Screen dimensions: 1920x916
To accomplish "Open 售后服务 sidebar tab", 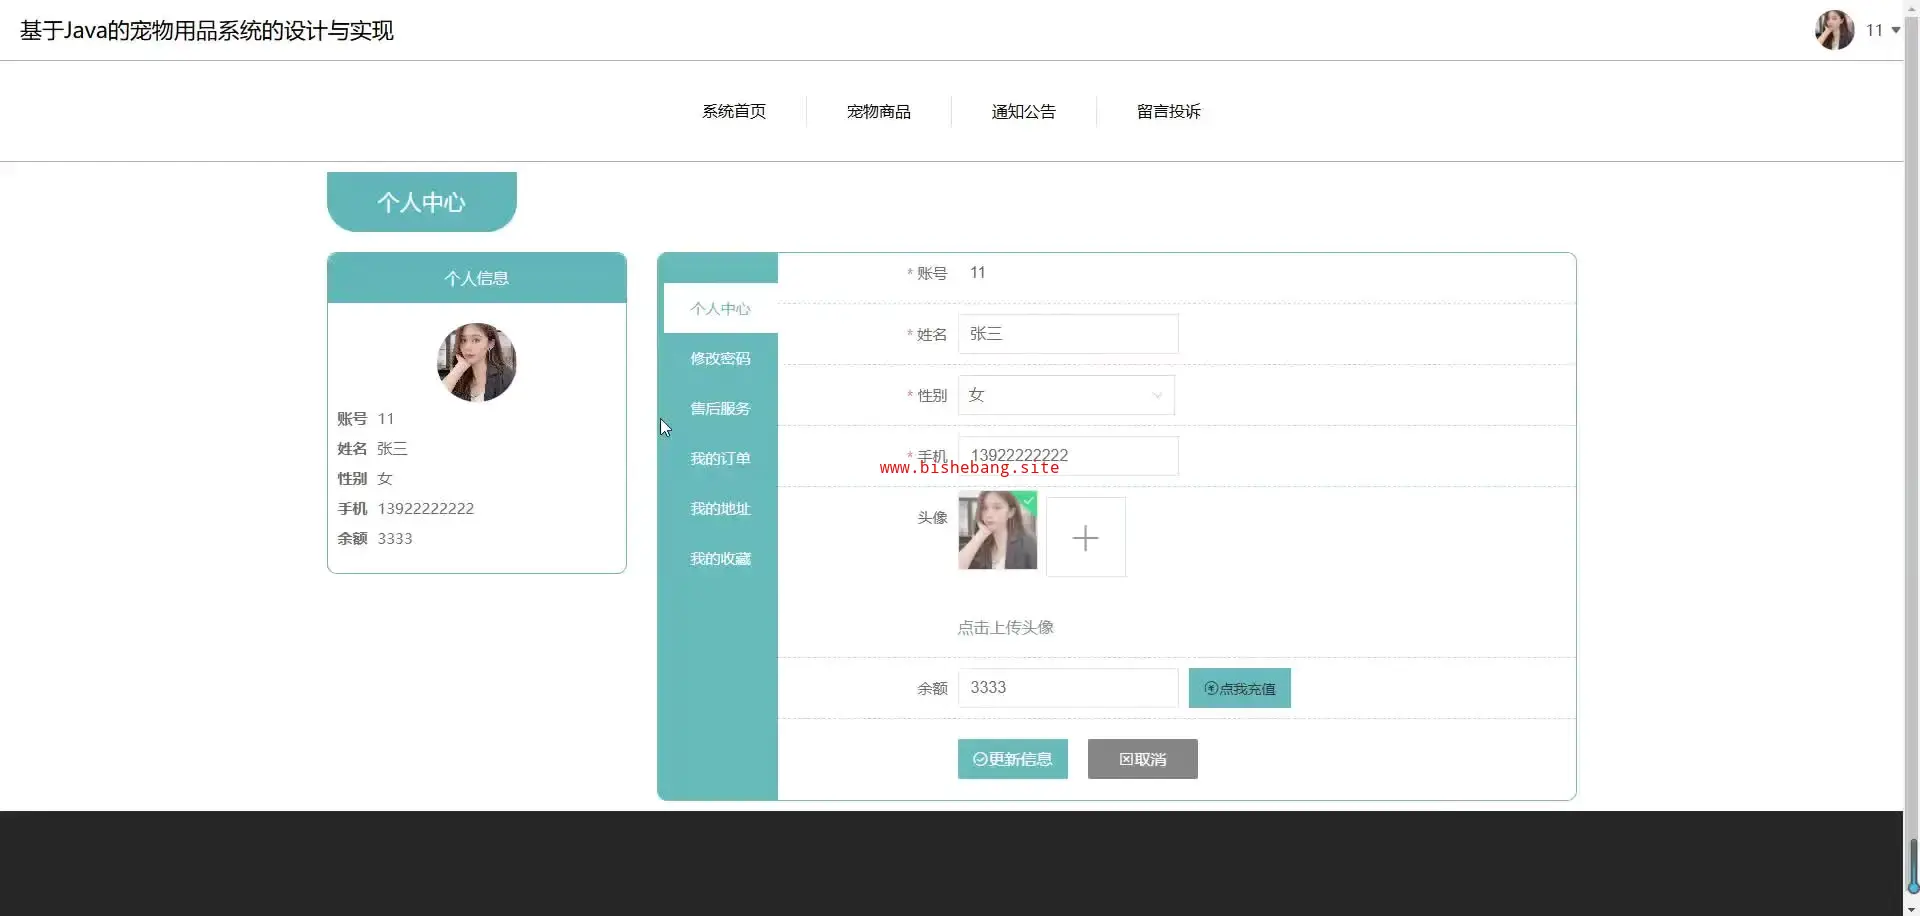I will tap(720, 408).
